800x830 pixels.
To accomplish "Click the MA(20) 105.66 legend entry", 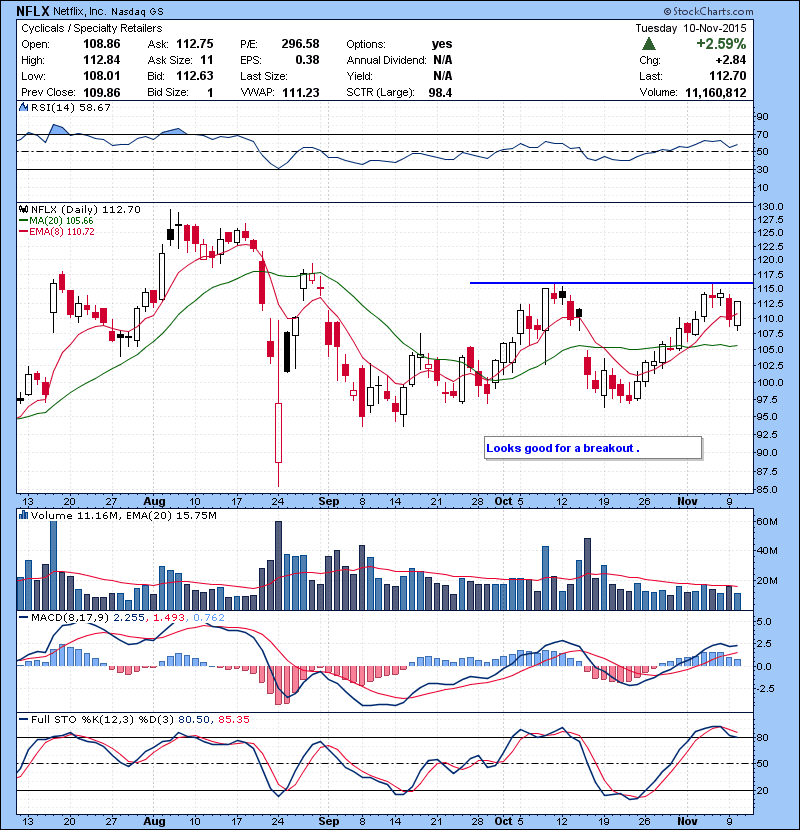I will (x=56, y=221).
